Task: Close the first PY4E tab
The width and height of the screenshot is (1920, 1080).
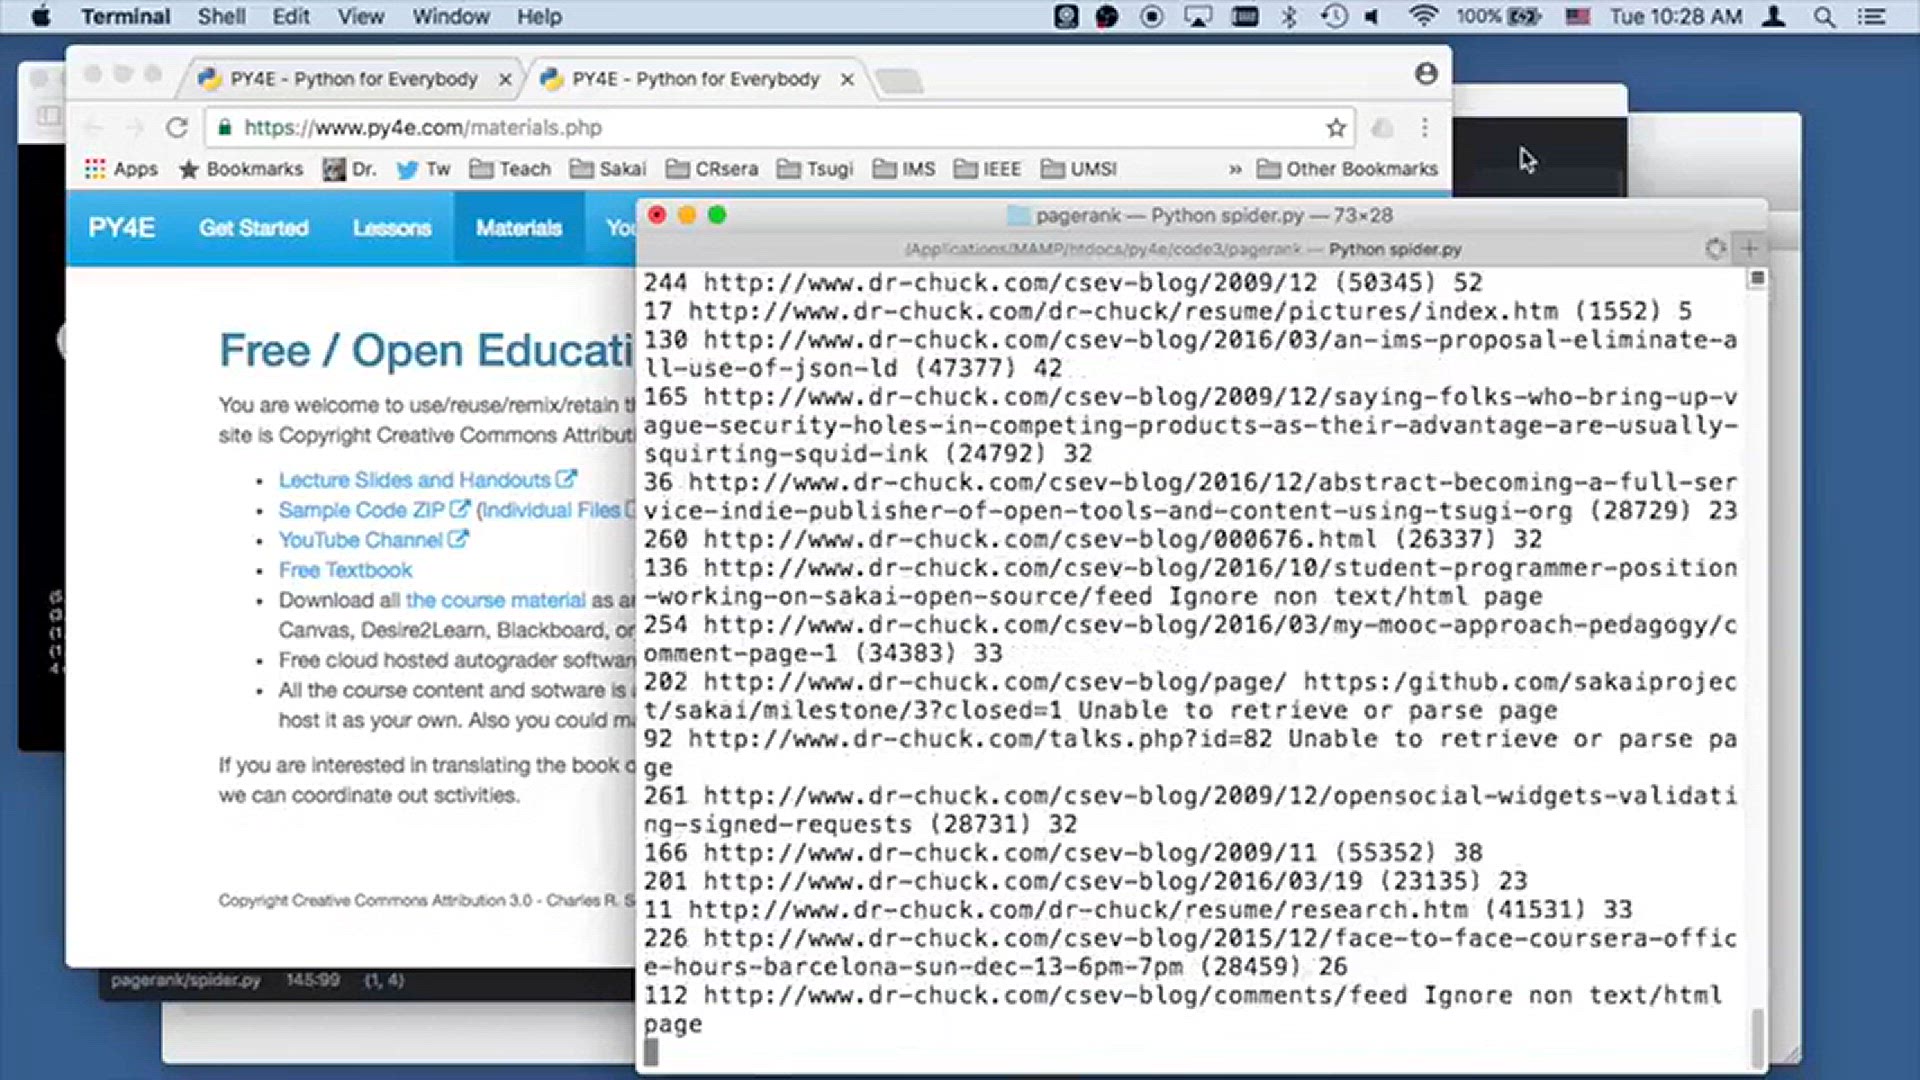Action: [506, 79]
